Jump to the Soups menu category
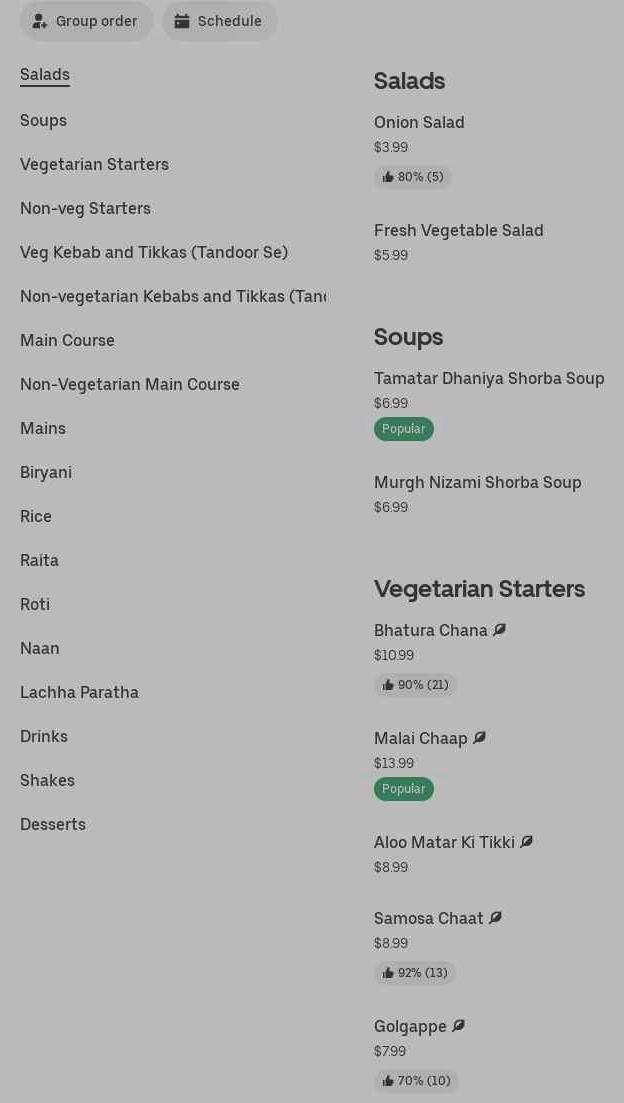624x1103 pixels. click(43, 120)
